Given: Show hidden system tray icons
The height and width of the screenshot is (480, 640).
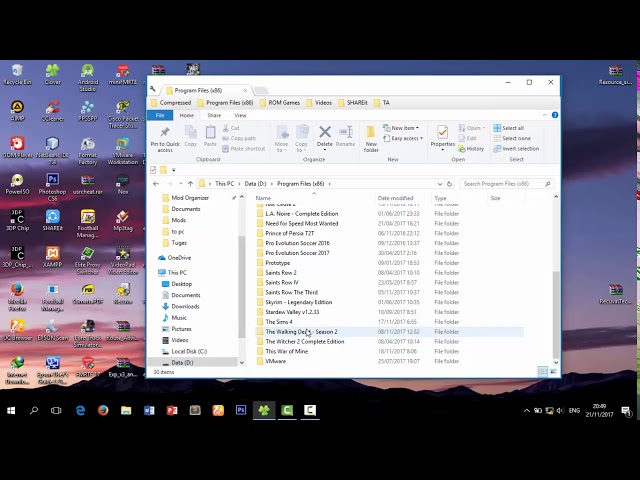Looking at the screenshot, I should coord(527,410).
